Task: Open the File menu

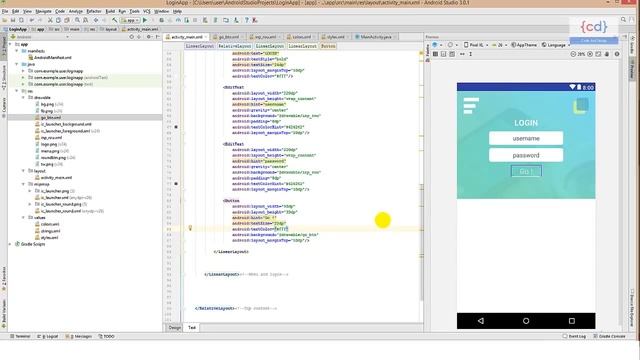Action: tap(5, 11)
